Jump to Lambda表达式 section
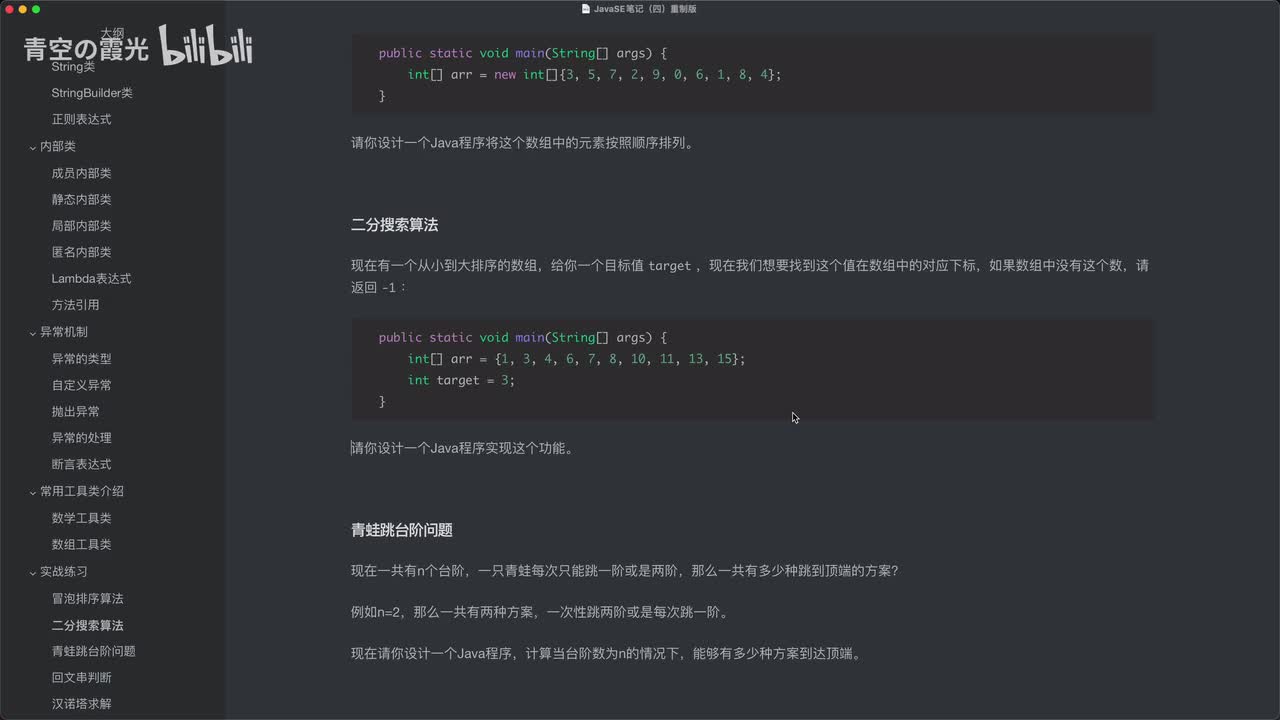The width and height of the screenshot is (1280, 720). (x=91, y=279)
